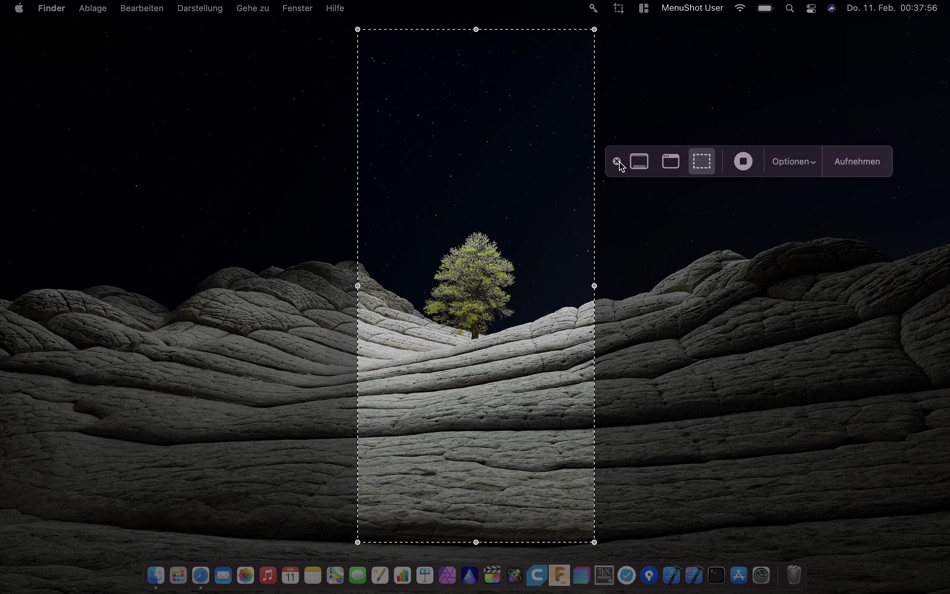Open the blue C app in Dock

[x=537, y=575]
